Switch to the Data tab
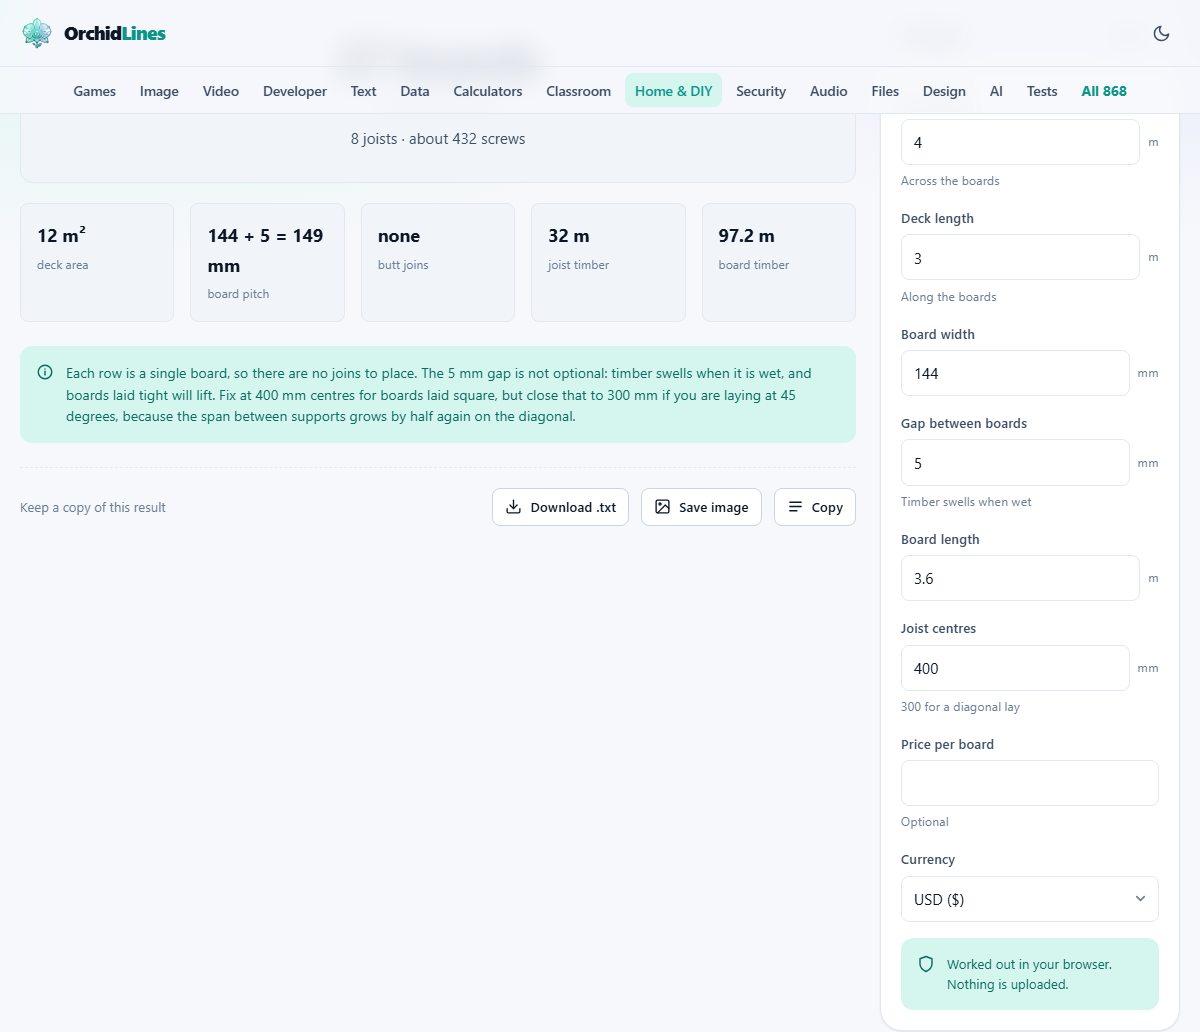This screenshot has width=1200, height=1032. coord(415,91)
